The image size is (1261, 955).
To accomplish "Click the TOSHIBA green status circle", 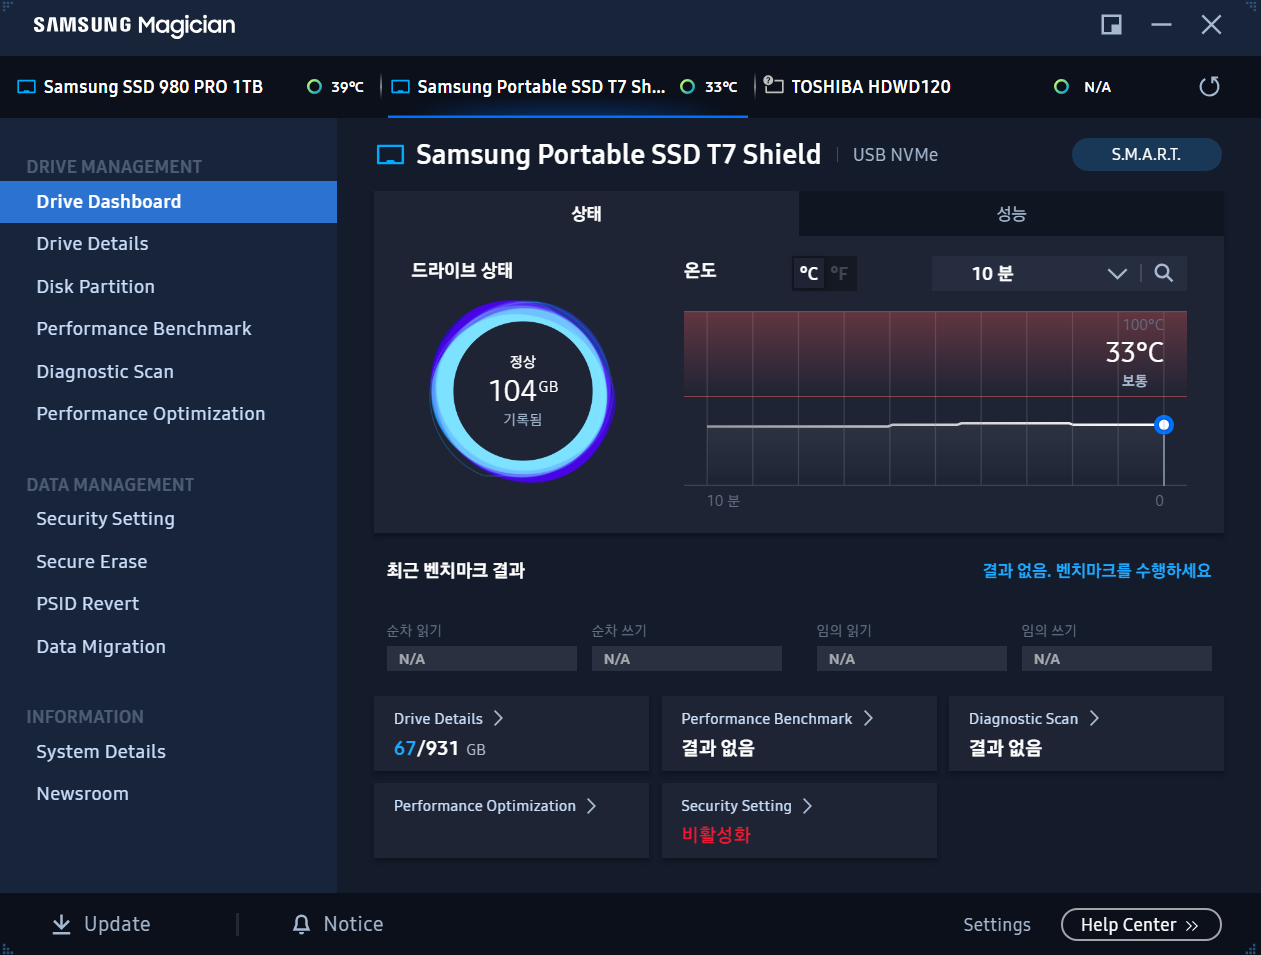I will (1061, 87).
